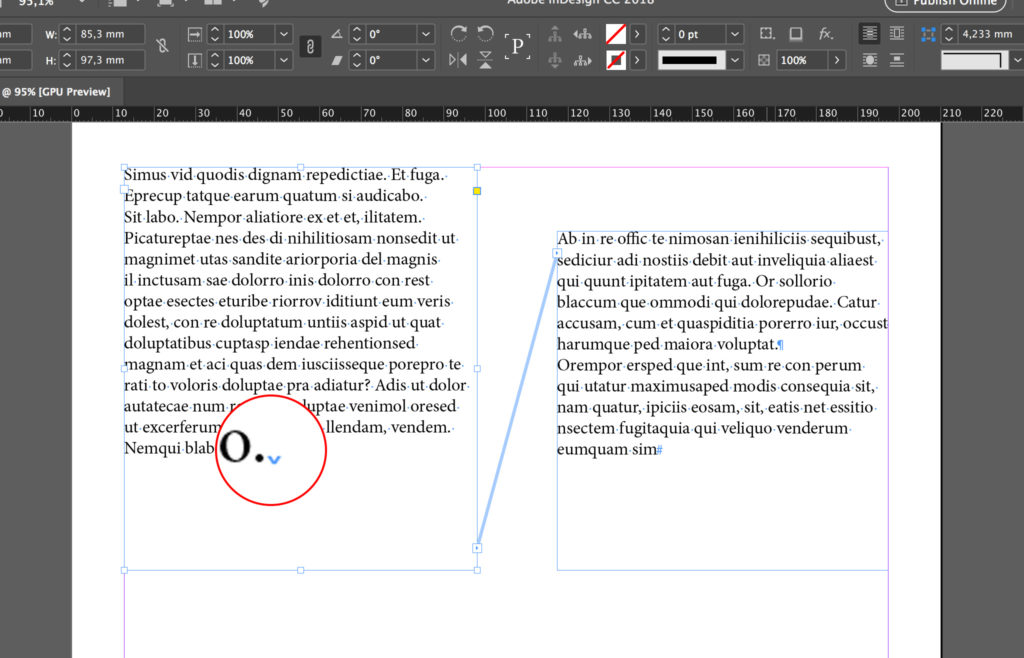
Task: Click the corner shape preview box
Action: (974, 60)
